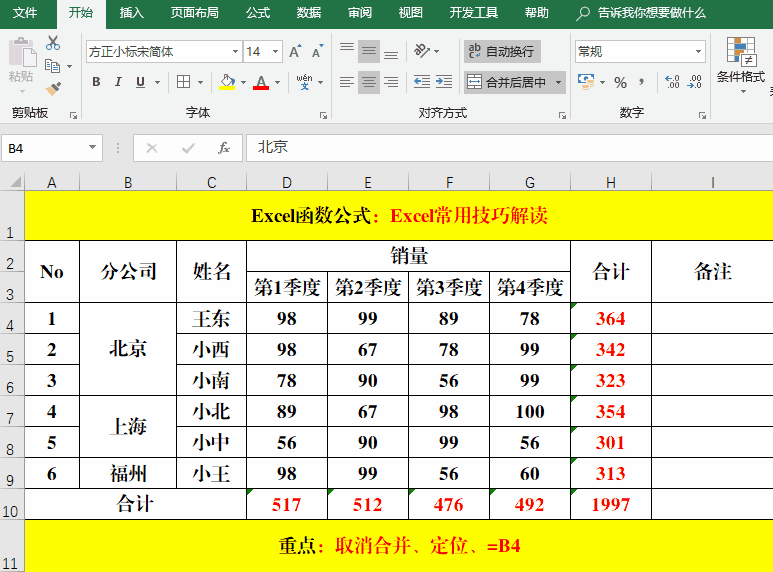Toggle wrap text (自动换行)
This screenshot has height=572, width=773.
502,51
